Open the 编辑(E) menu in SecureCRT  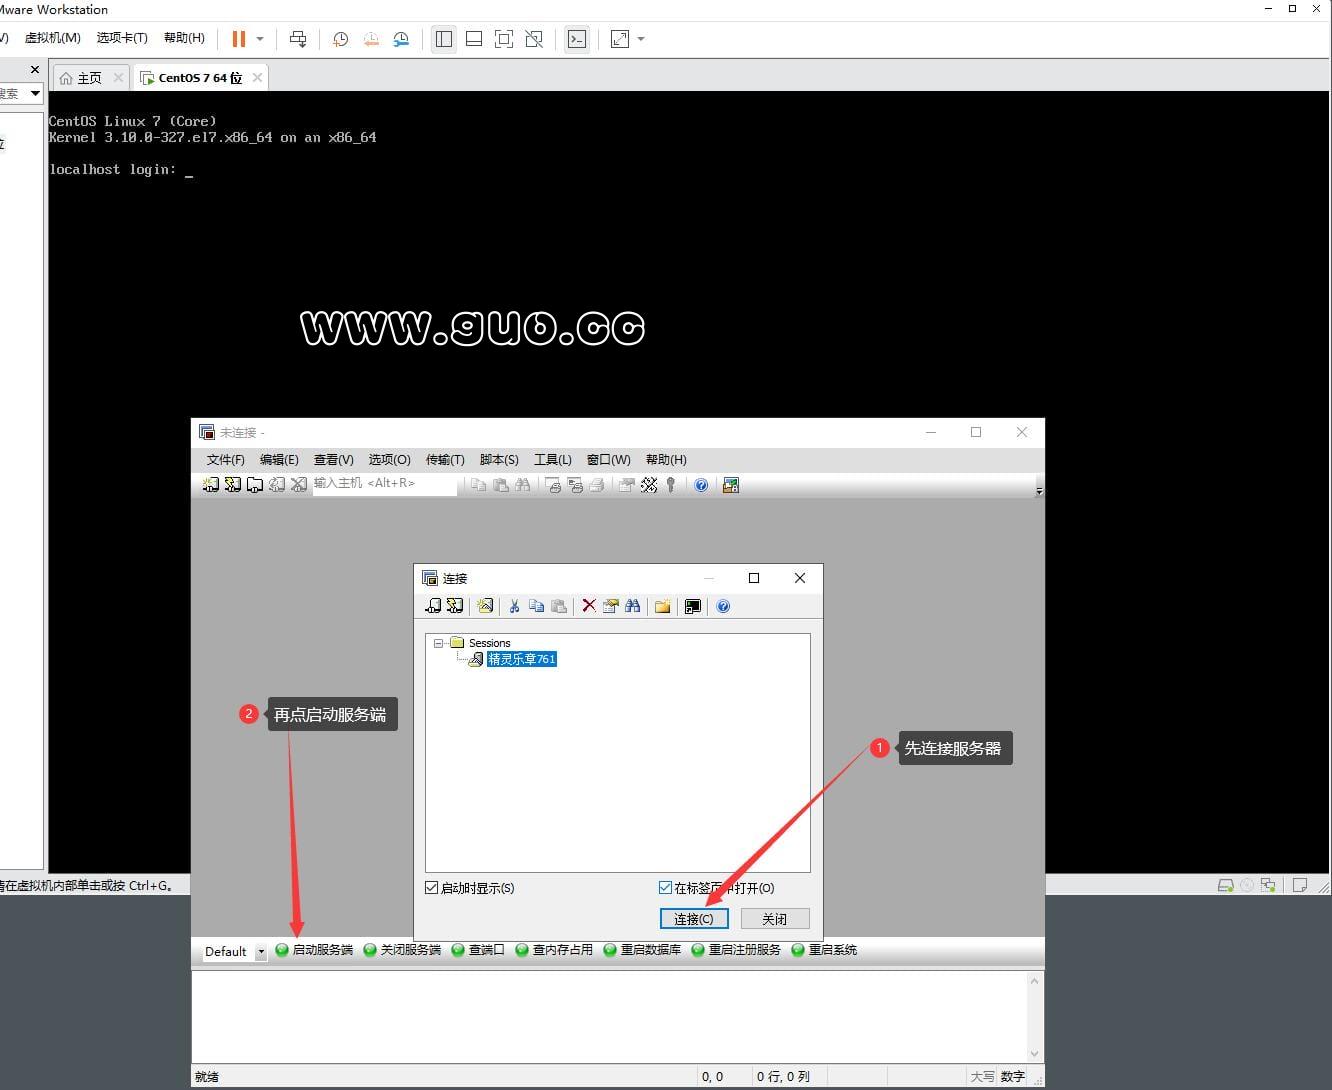tap(279, 459)
